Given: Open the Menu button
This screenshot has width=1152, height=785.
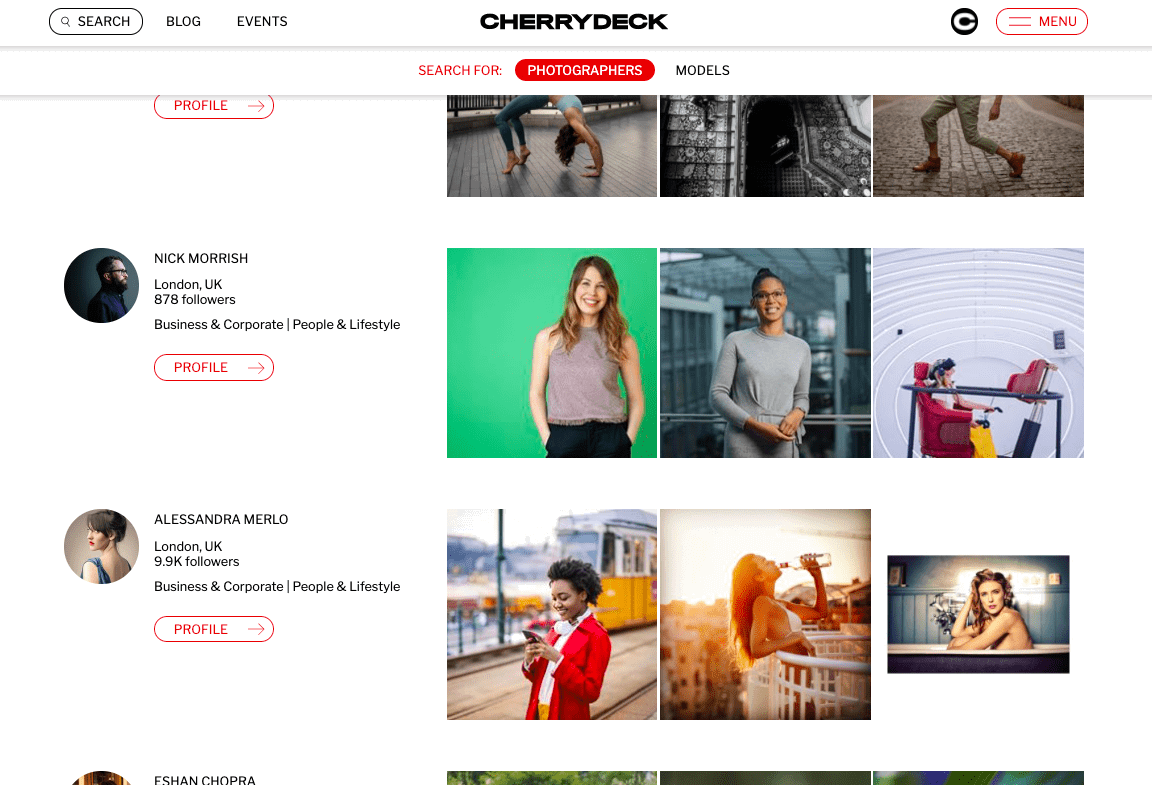Looking at the screenshot, I should [x=1042, y=21].
